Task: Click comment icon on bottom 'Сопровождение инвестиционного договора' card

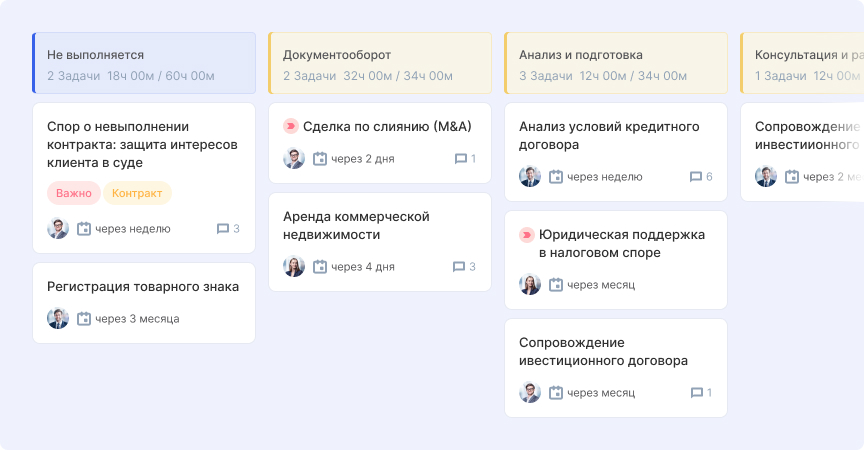Action: [x=697, y=393]
